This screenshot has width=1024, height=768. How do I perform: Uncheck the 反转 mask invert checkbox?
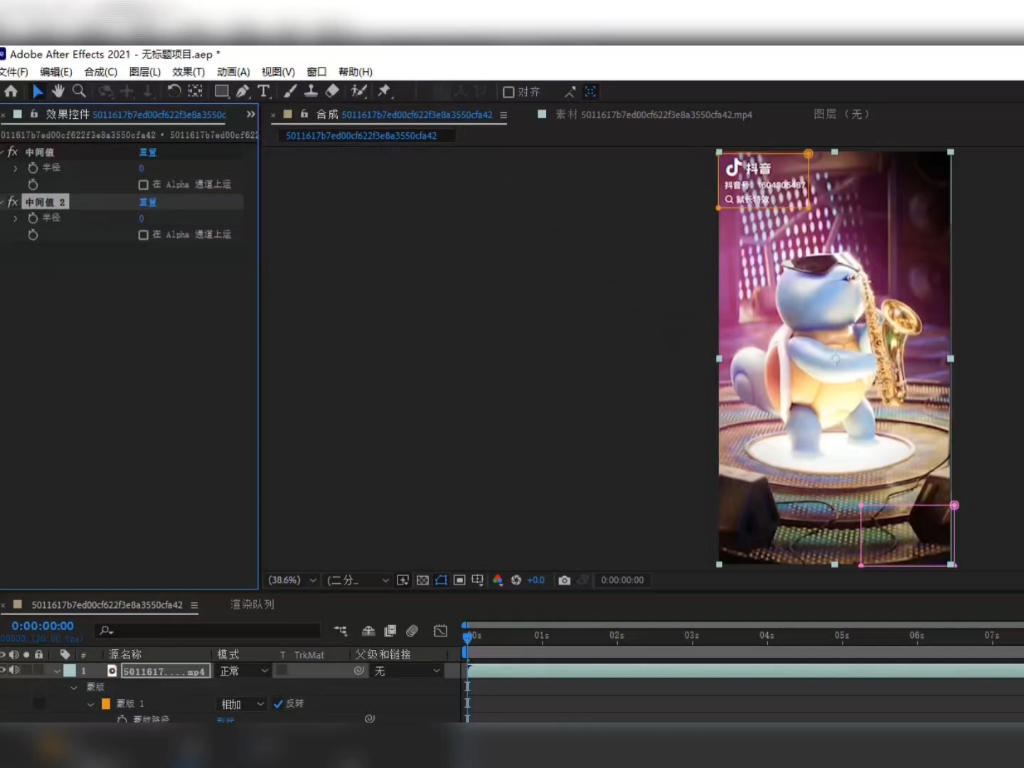click(278, 704)
